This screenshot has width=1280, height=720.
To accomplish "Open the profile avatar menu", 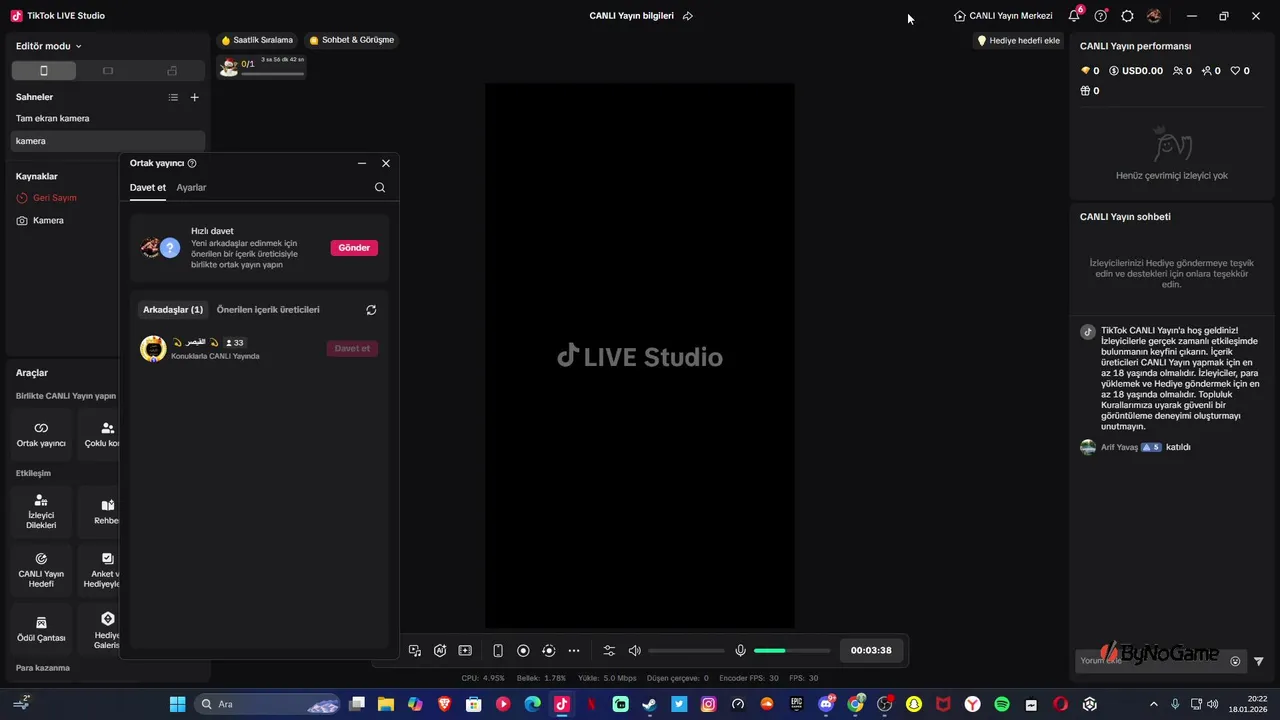I will tap(1154, 16).
